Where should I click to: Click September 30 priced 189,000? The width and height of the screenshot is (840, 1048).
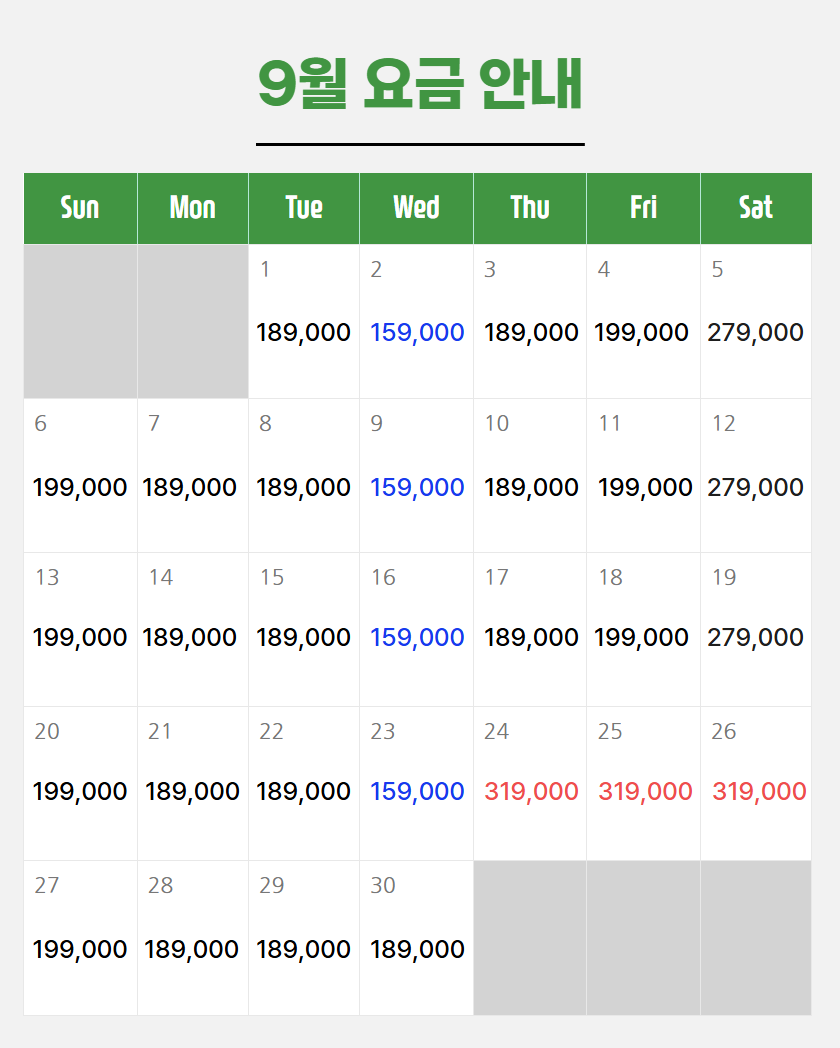(x=416, y=938)
